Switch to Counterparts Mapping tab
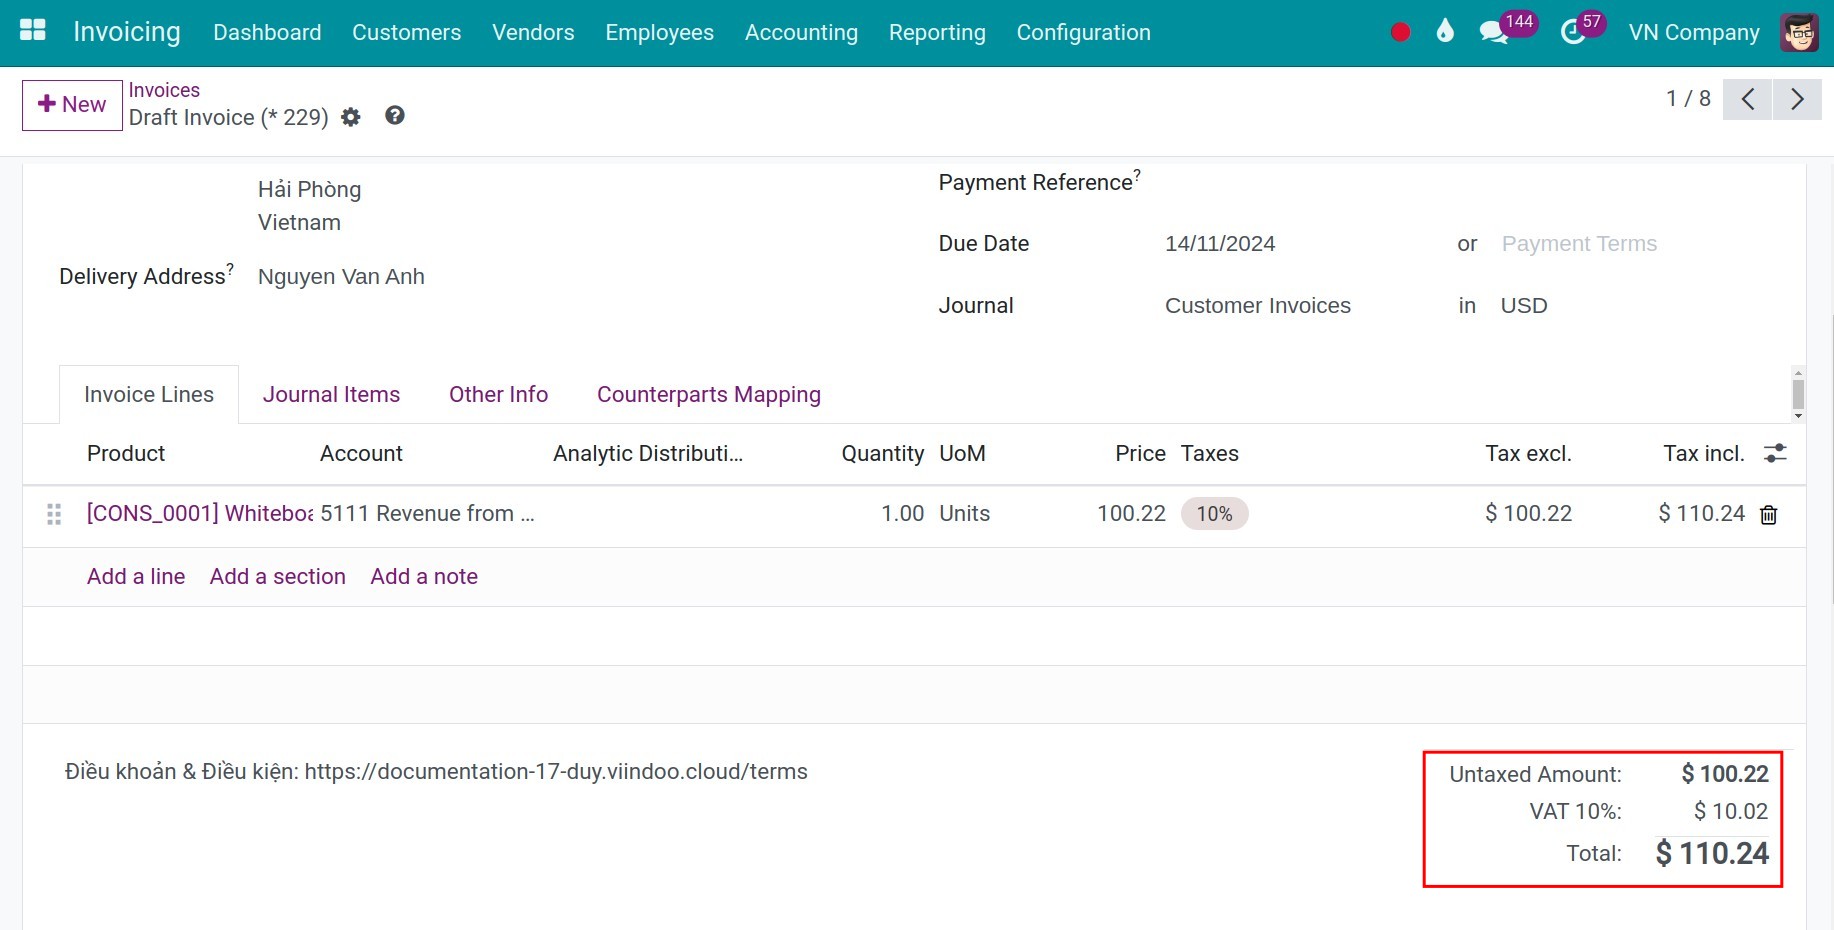 tap(709, 394)
